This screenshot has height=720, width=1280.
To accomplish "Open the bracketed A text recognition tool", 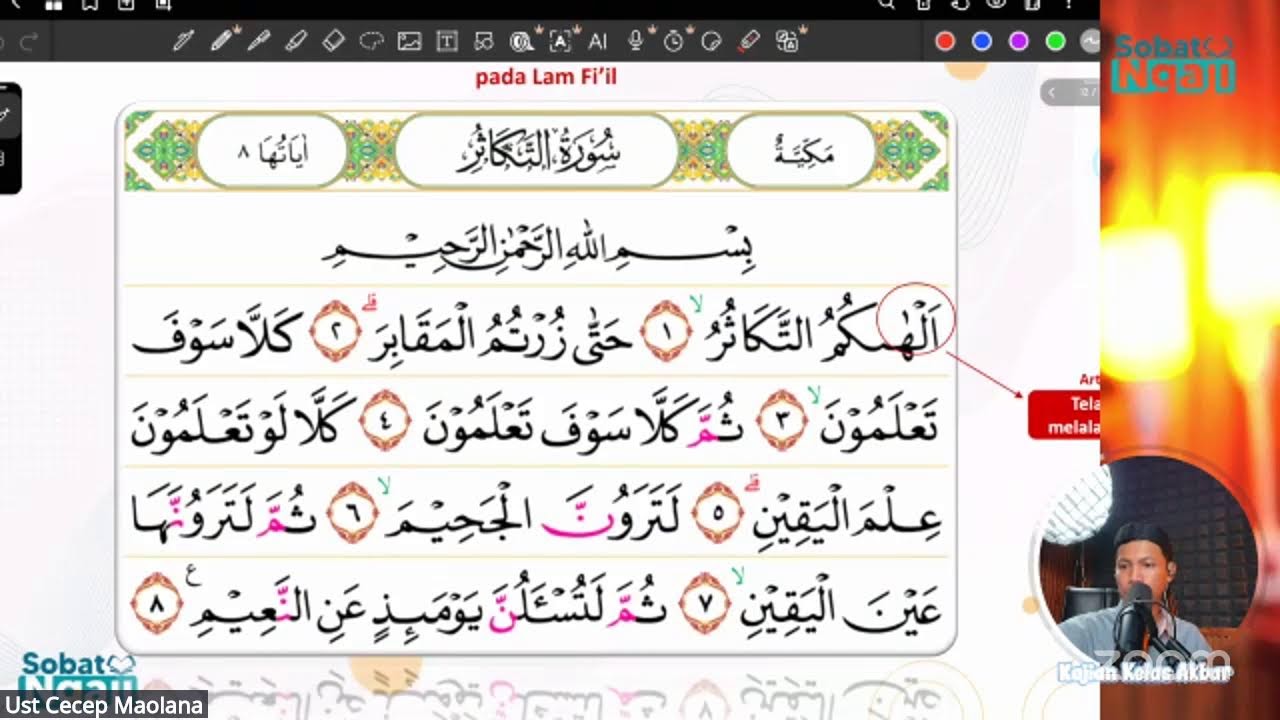I will (x=560, y=41).
